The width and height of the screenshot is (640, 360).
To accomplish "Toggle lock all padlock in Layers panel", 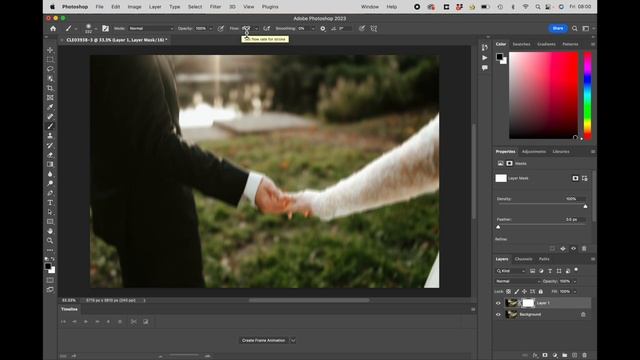I will coord(541,291).
